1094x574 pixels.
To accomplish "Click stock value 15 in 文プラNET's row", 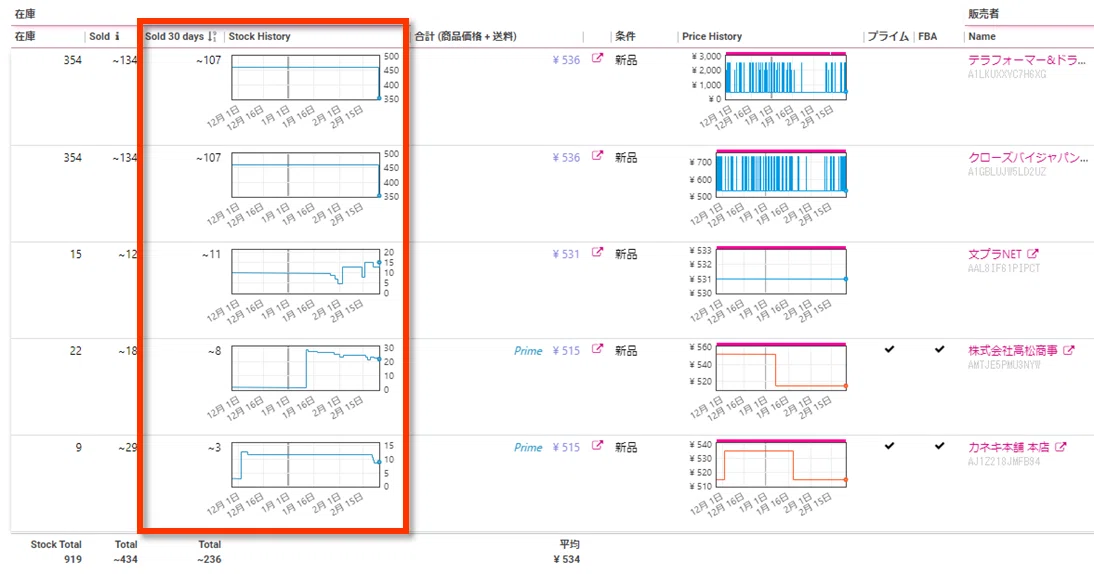I will 75,254.
